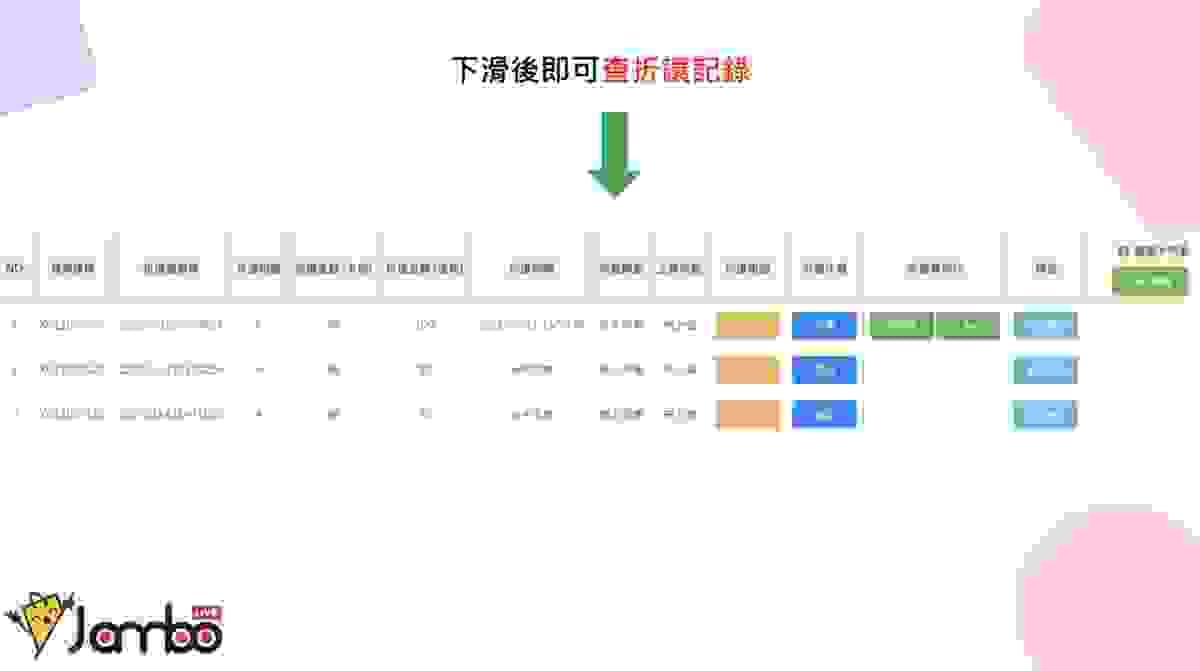
Task: Click the dark blue button in the third row
Action: coord(824,414)
